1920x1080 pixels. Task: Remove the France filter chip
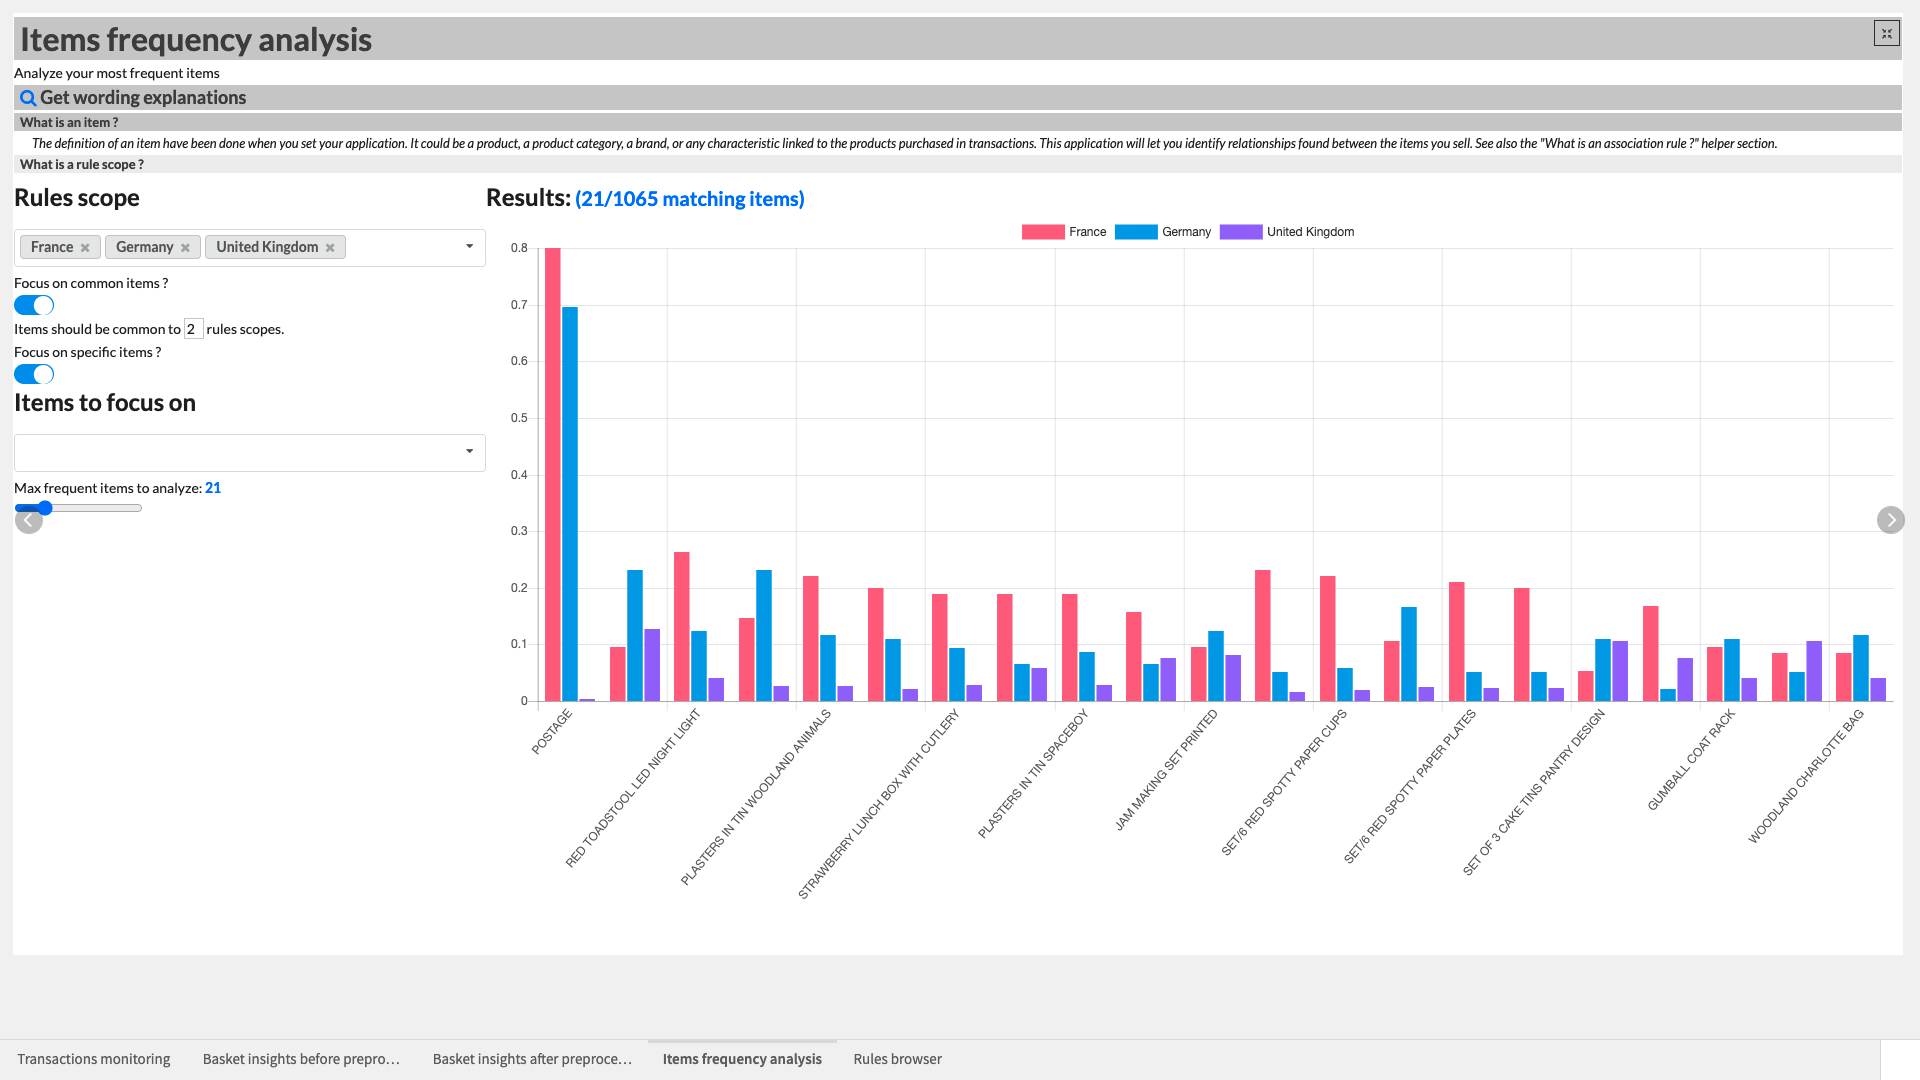click(x=85, y=247)
